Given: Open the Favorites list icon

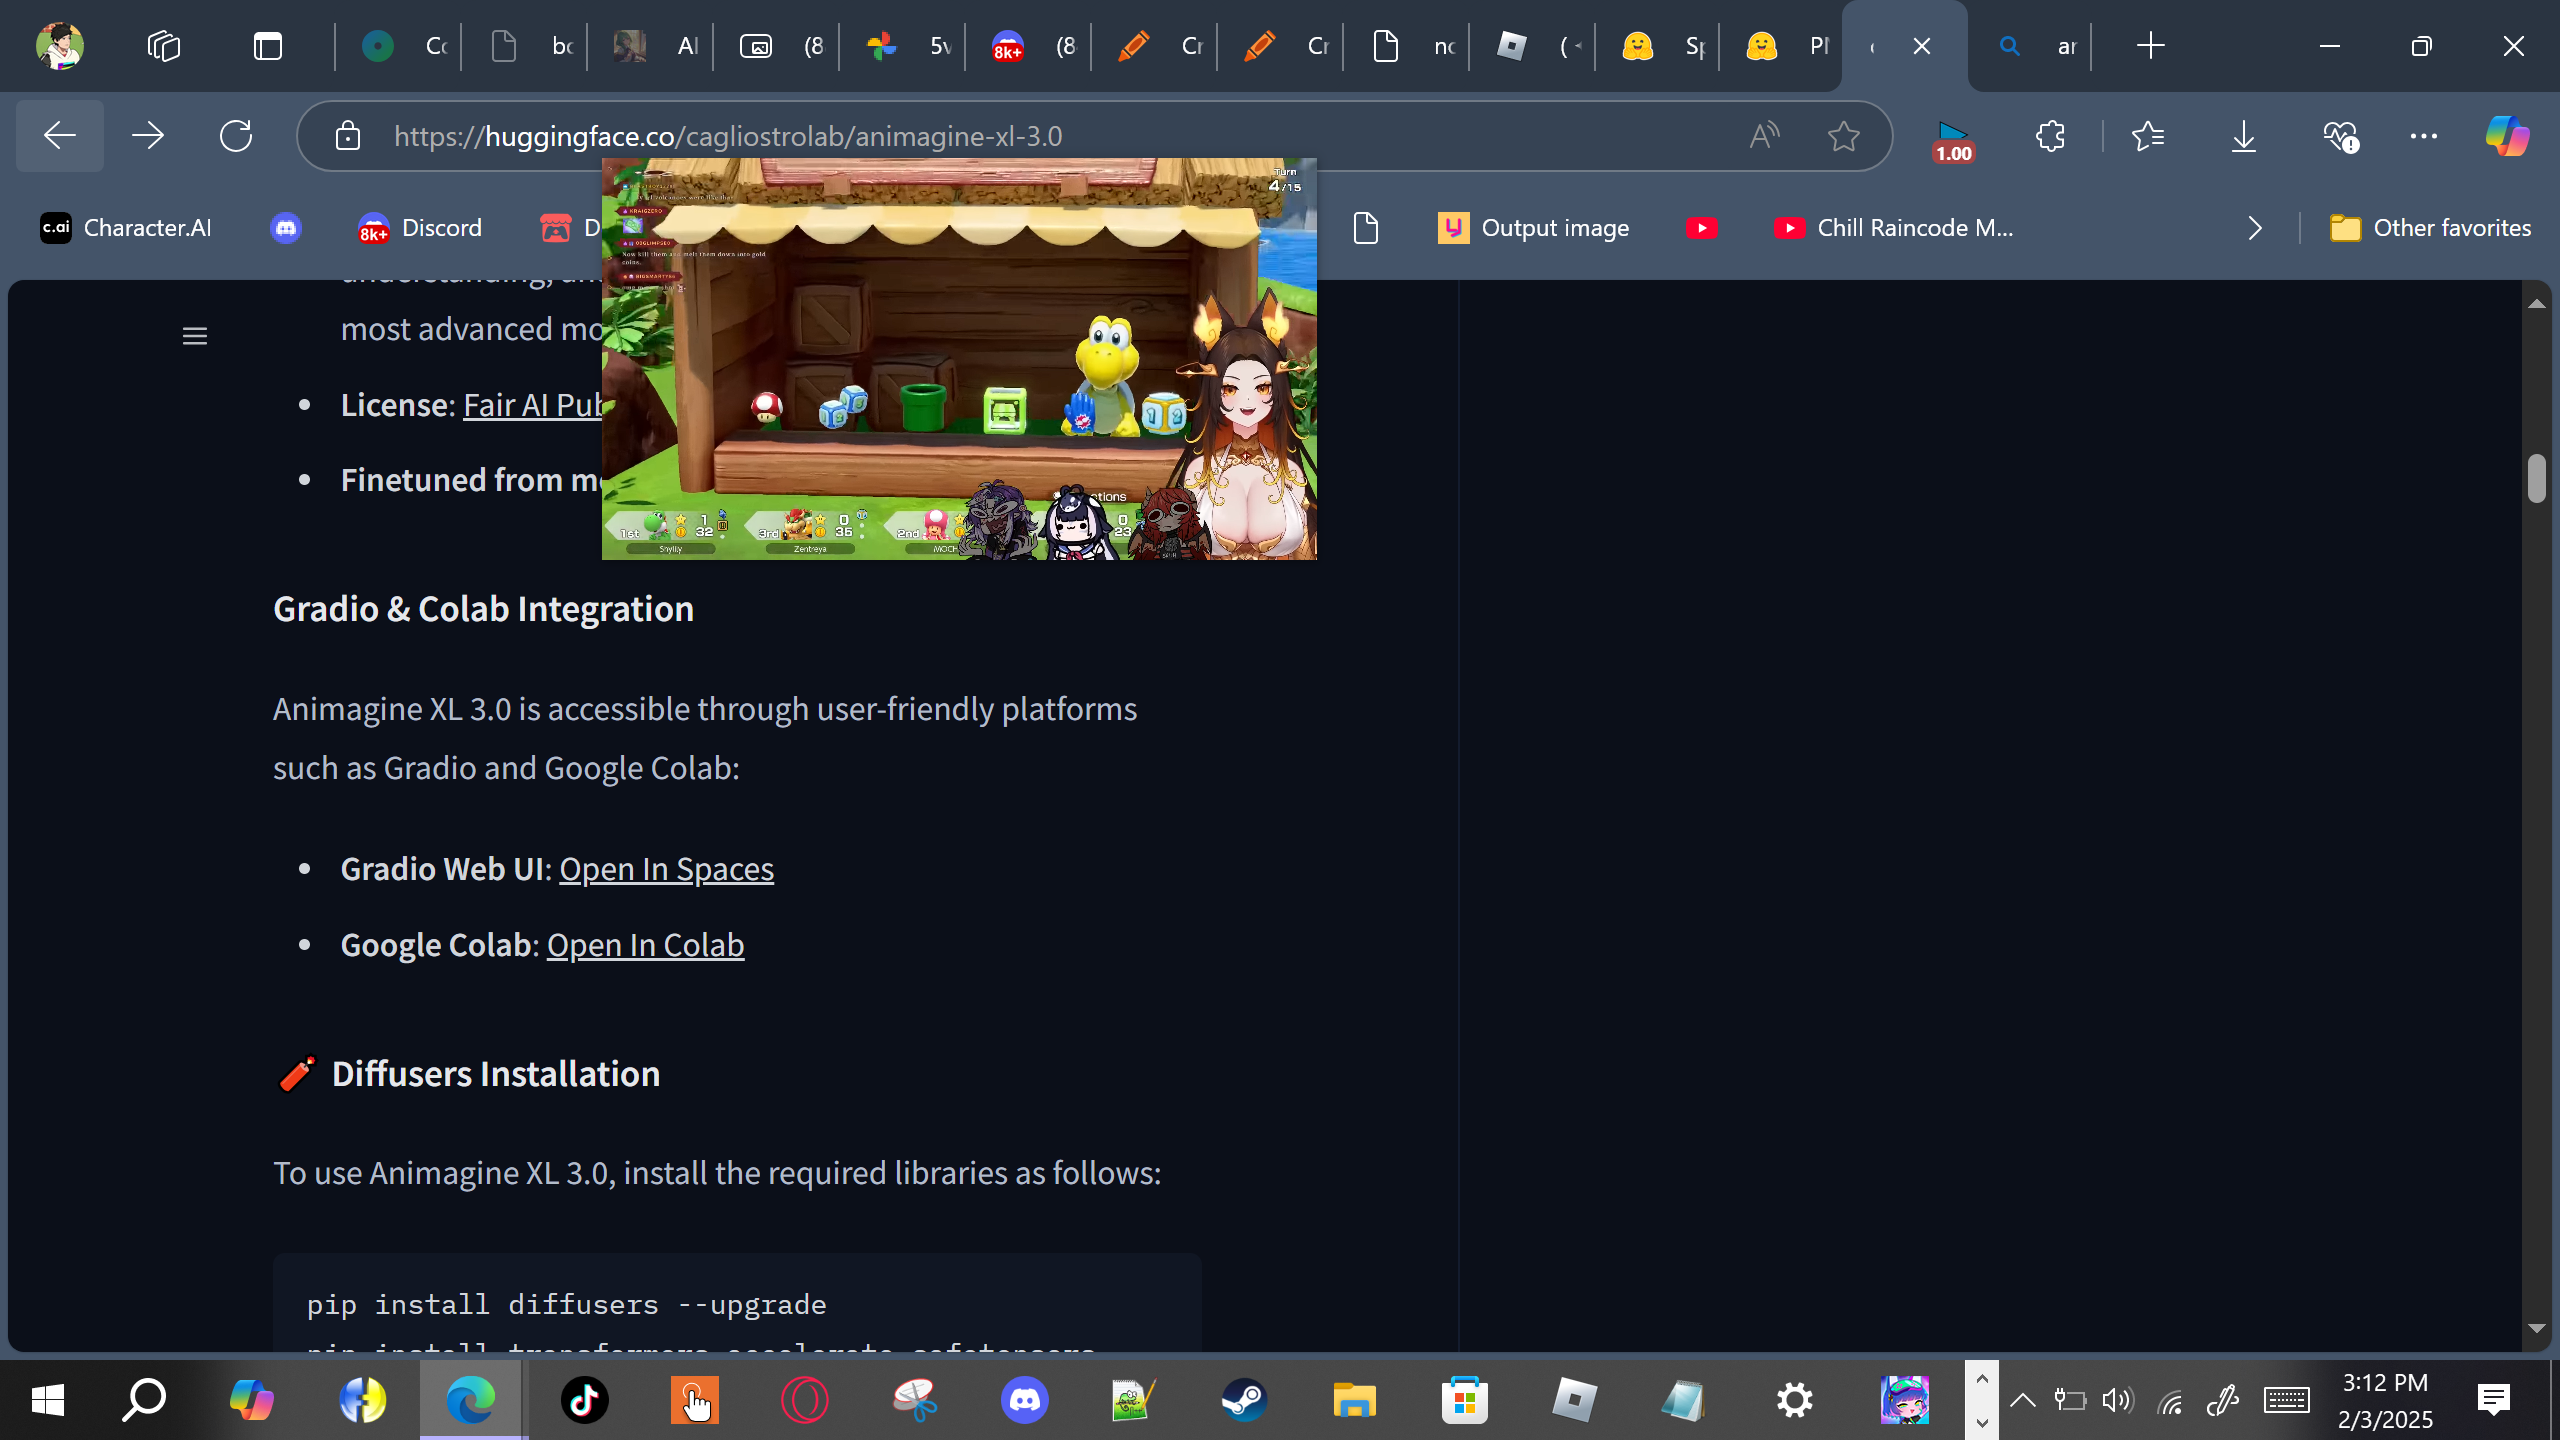Looking at the screenshot, I should pos(2148,136).
